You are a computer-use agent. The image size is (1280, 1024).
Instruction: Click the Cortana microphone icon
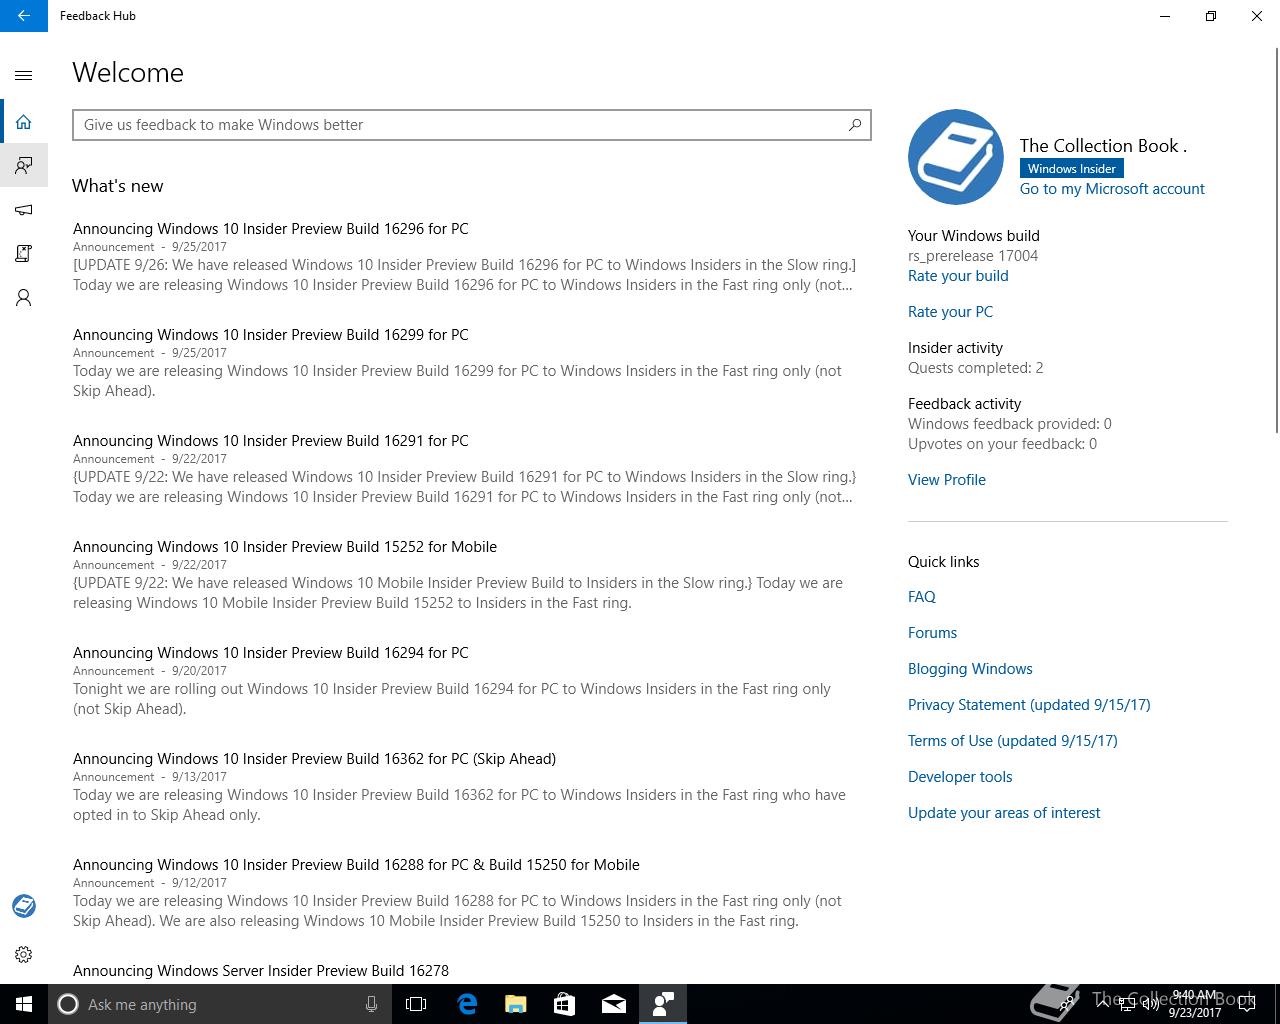(x=371, y=1004)
